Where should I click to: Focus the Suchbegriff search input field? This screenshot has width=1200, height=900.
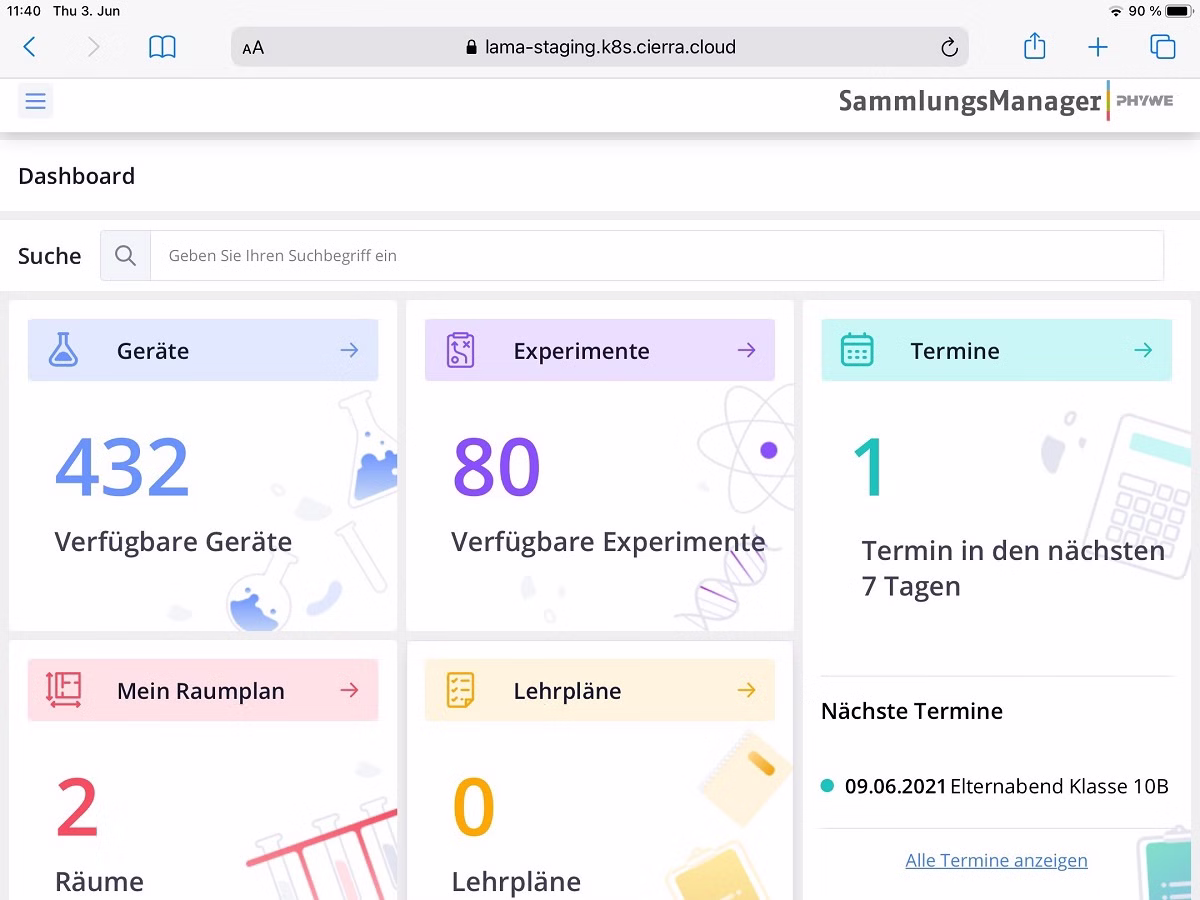656,256
